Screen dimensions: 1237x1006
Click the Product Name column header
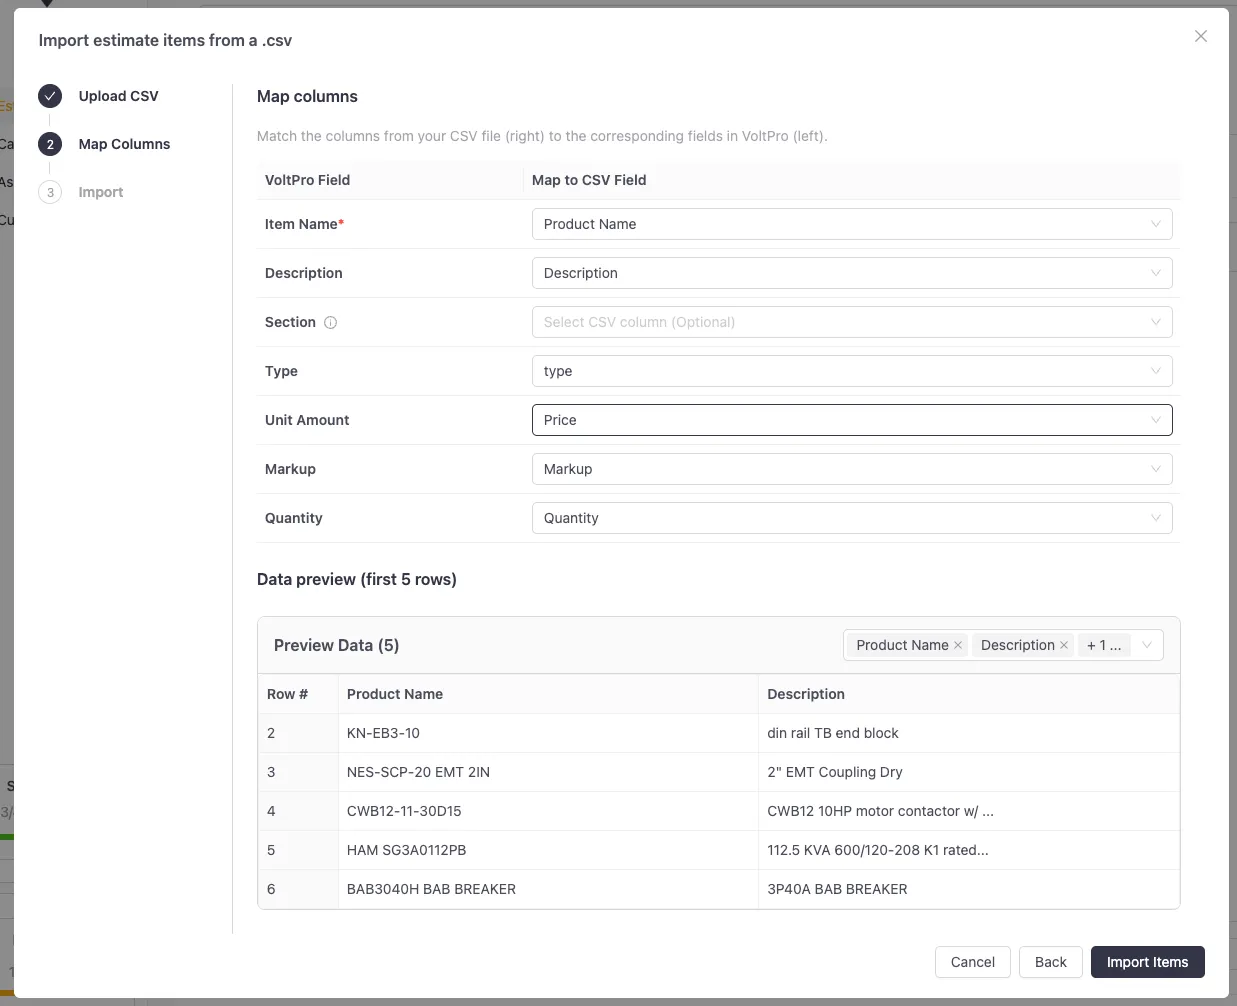pos(548,694)
